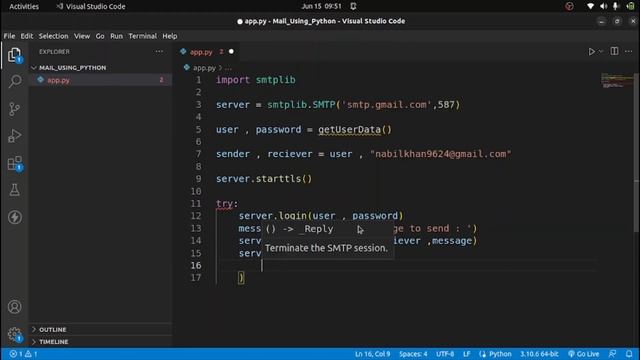The image size is (640, 360).
Task: Change the UTF-8 encoding
Action: [445, 354]
